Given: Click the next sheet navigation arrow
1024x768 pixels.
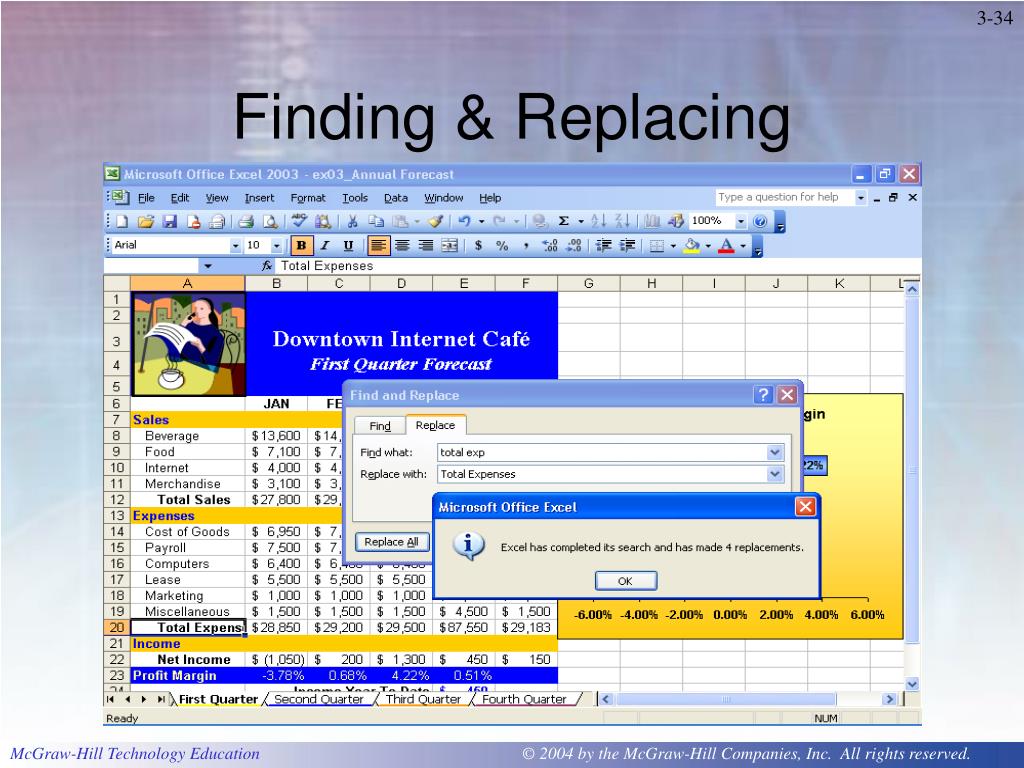Looking at the screenshot, I should tap(144, 699).
